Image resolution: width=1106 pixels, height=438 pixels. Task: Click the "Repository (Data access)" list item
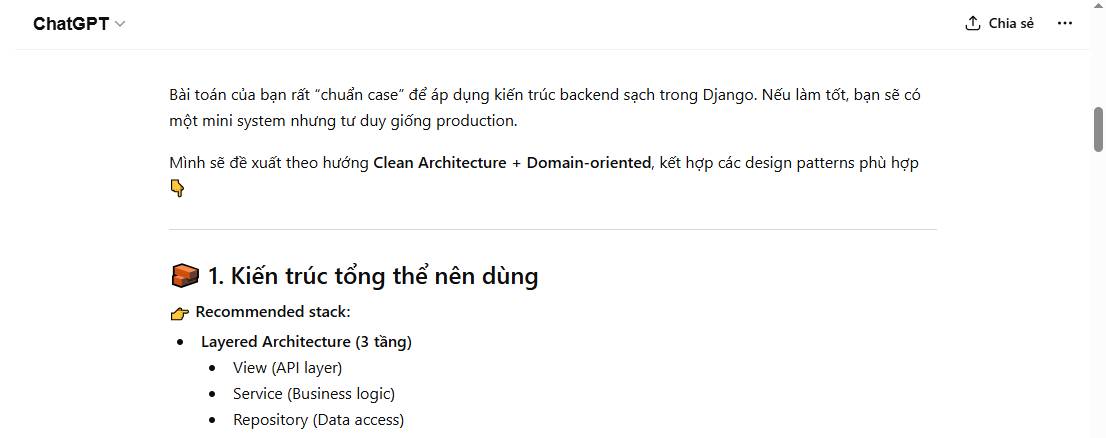click(x=318, y=420)
